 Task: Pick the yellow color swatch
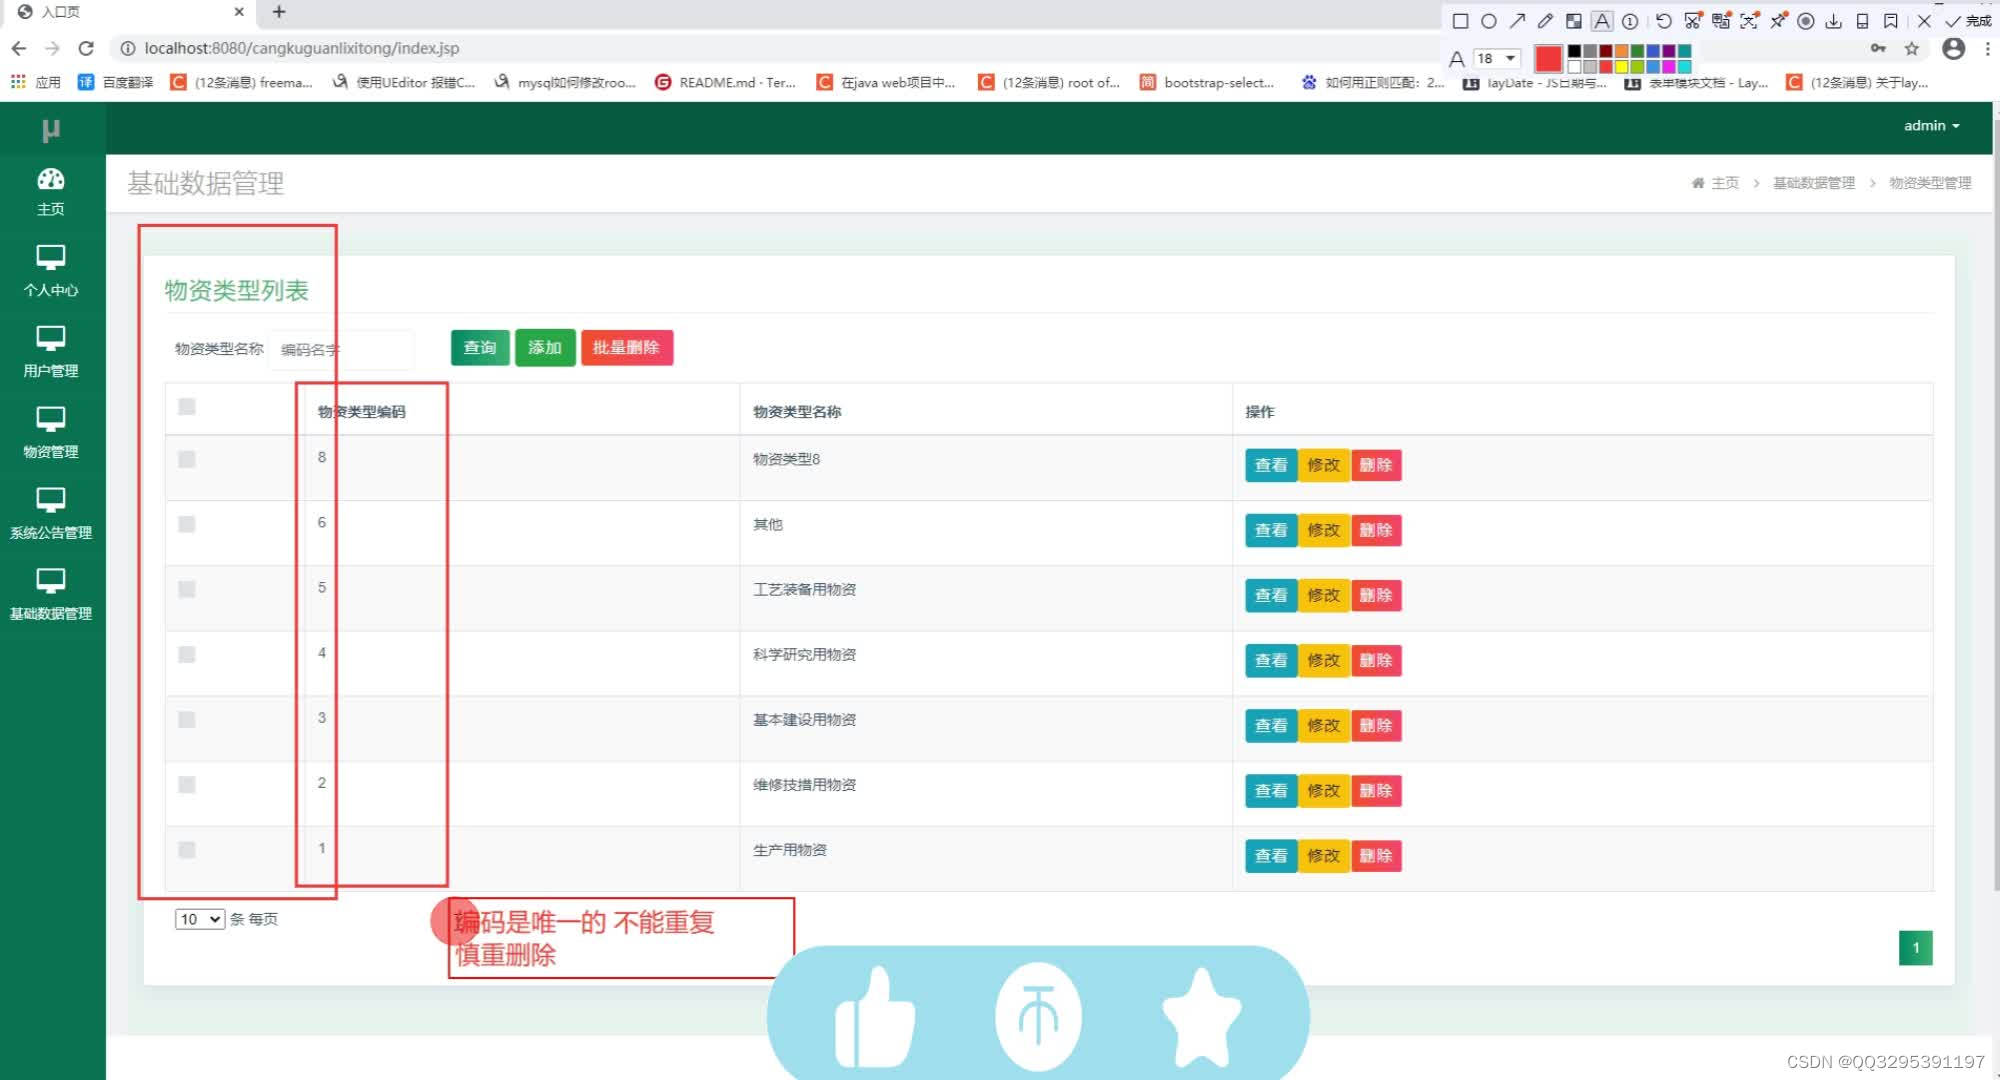click(x=1621, y=66)
